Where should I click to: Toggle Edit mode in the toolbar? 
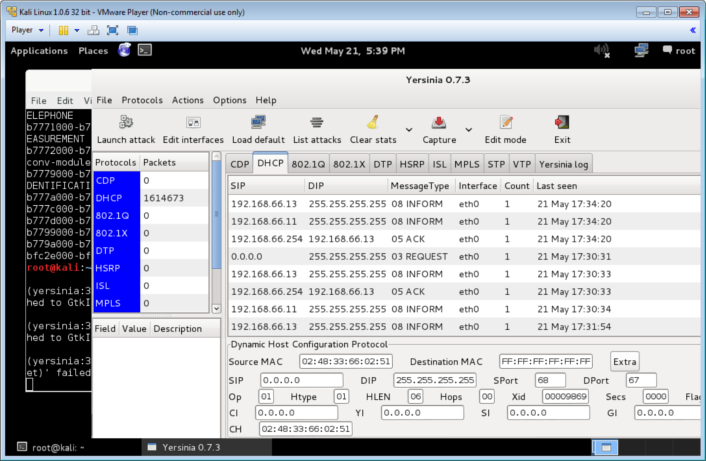coord(505,123)
